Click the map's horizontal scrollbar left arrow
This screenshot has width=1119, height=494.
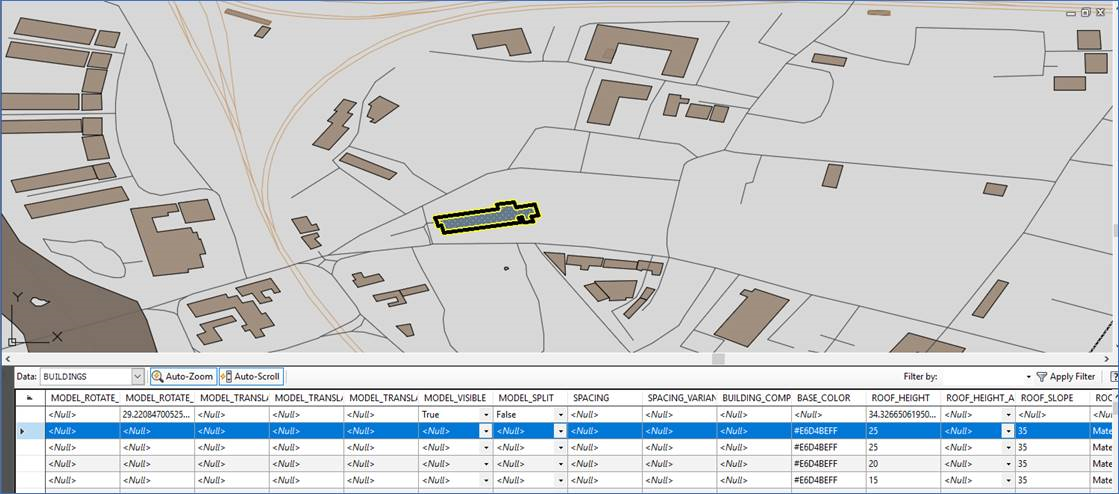6,358
